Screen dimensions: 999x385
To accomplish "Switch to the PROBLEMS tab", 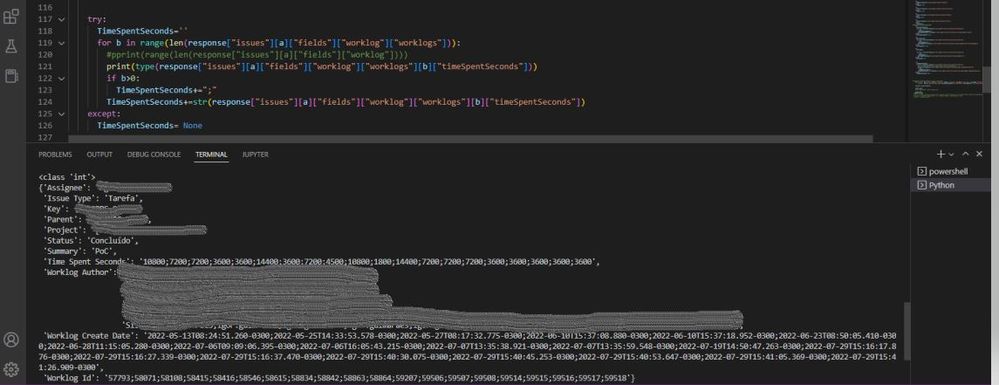I will coord(55,155).
